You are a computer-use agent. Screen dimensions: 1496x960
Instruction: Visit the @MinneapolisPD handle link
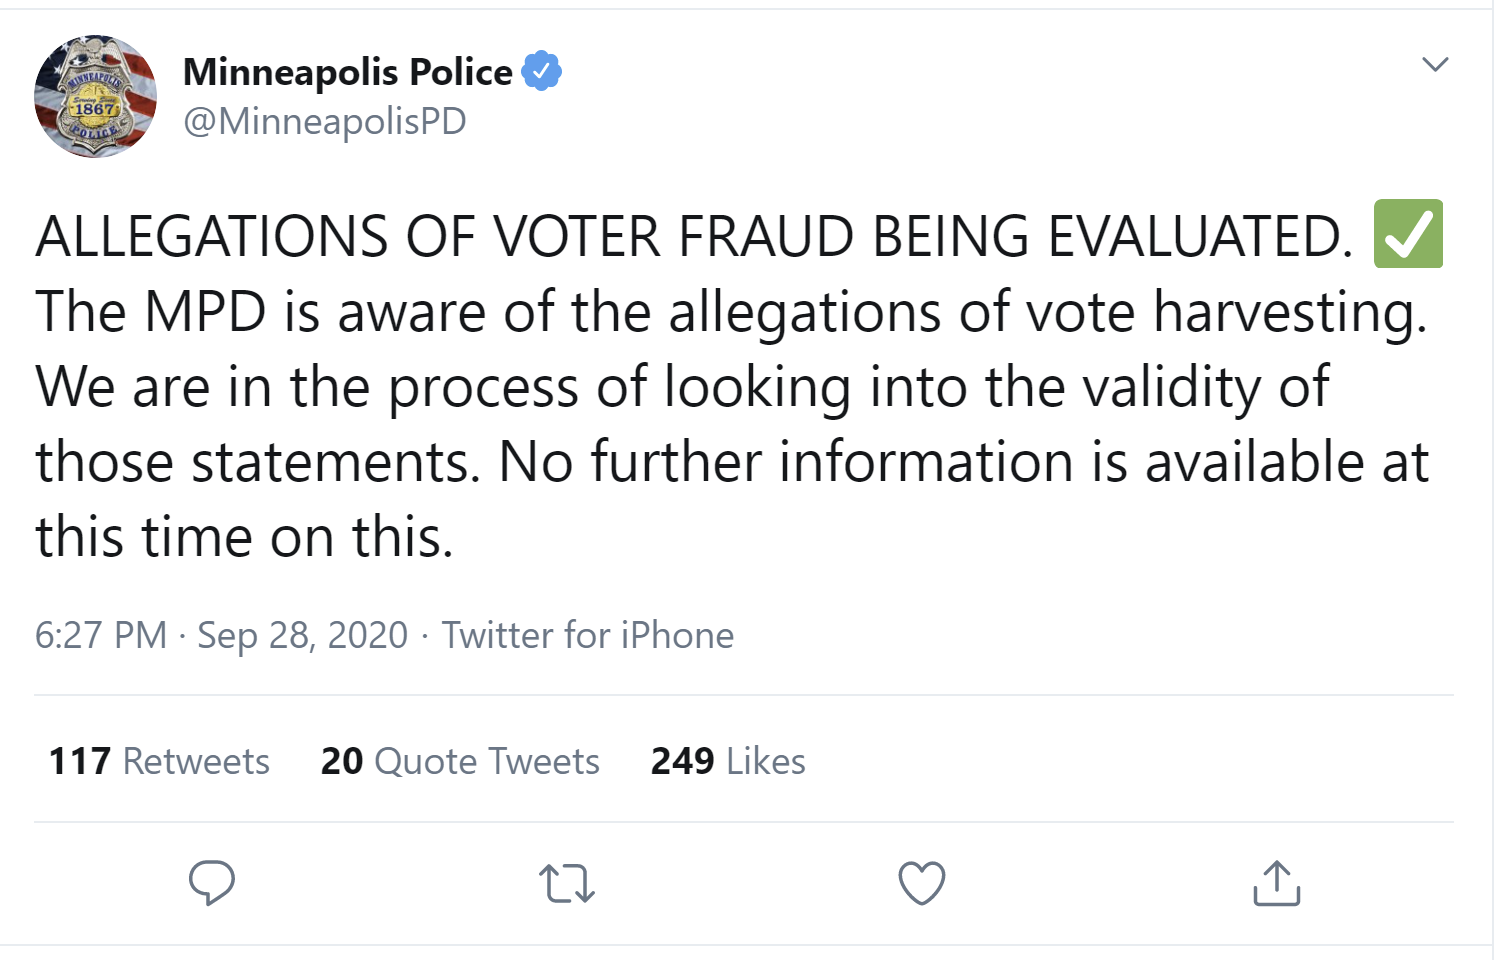[325, 121]
